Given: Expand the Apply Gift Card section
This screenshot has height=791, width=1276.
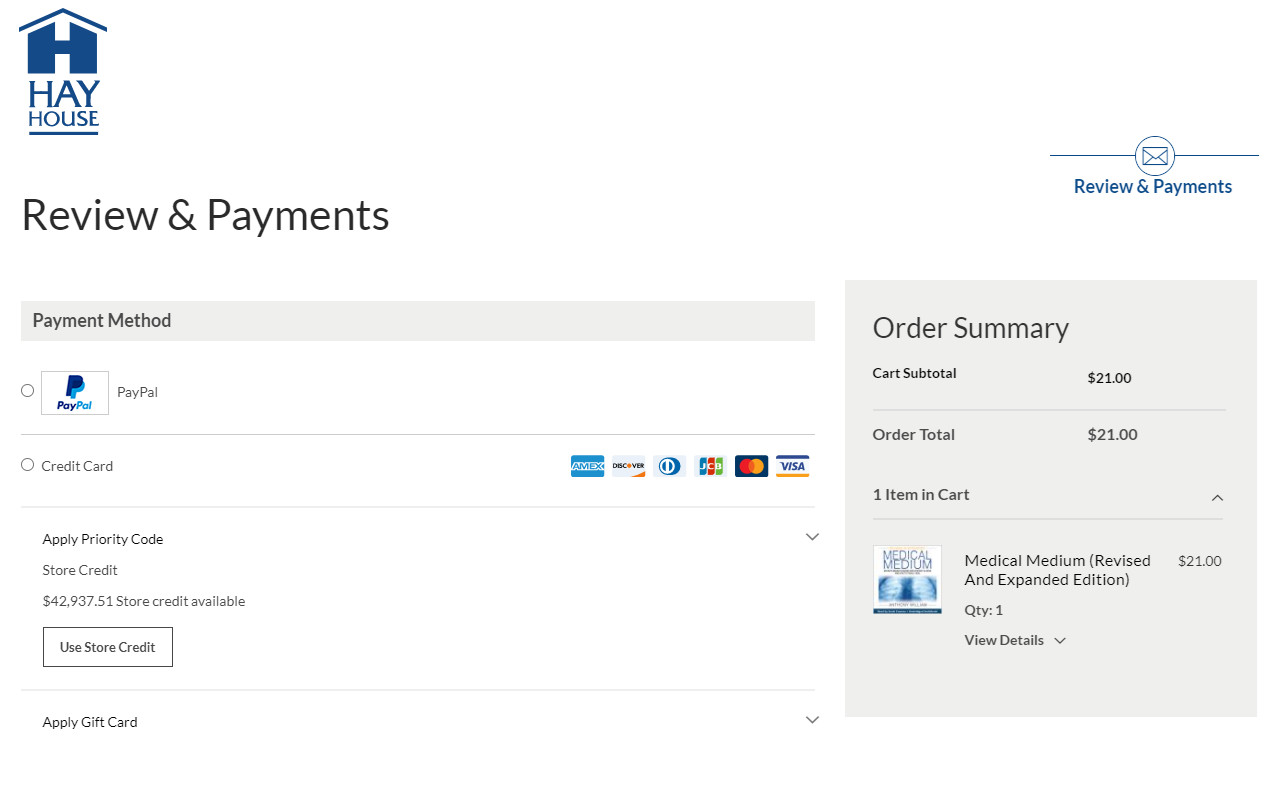Looking at the screenshot, I should [x=812, y=720].
